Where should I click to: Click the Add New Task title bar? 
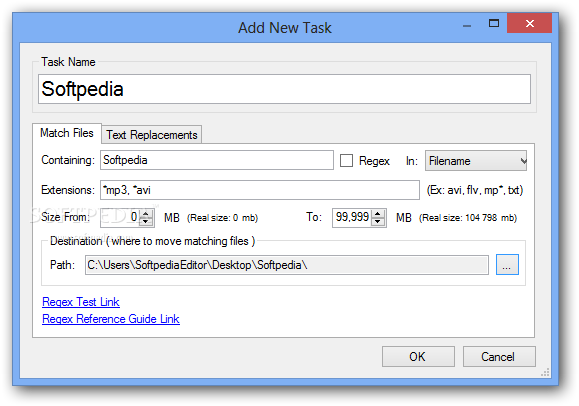[x=285, y=28]
